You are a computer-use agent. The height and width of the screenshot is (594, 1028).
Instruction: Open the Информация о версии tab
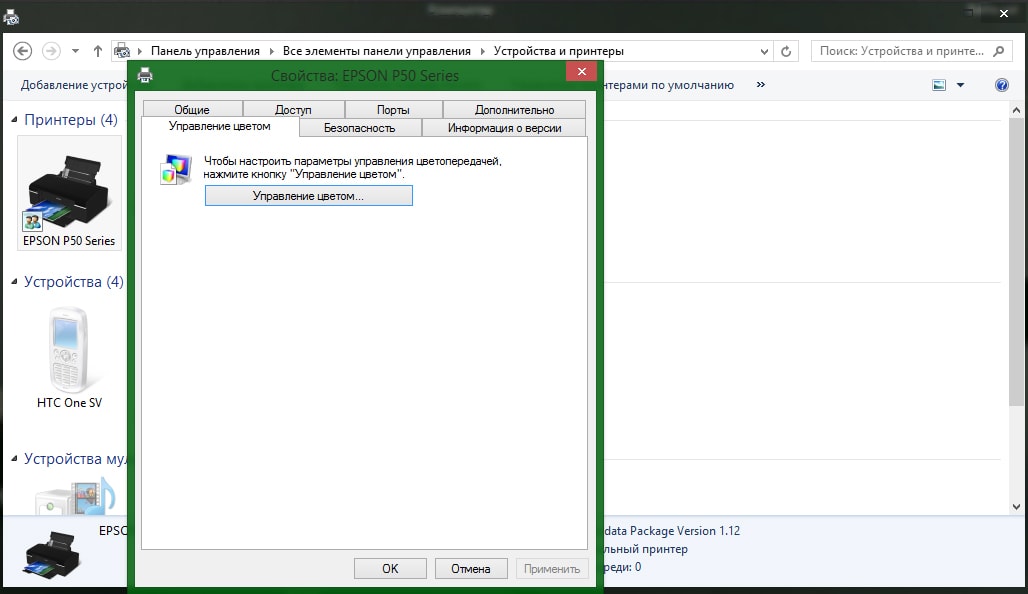coord(504,128)
